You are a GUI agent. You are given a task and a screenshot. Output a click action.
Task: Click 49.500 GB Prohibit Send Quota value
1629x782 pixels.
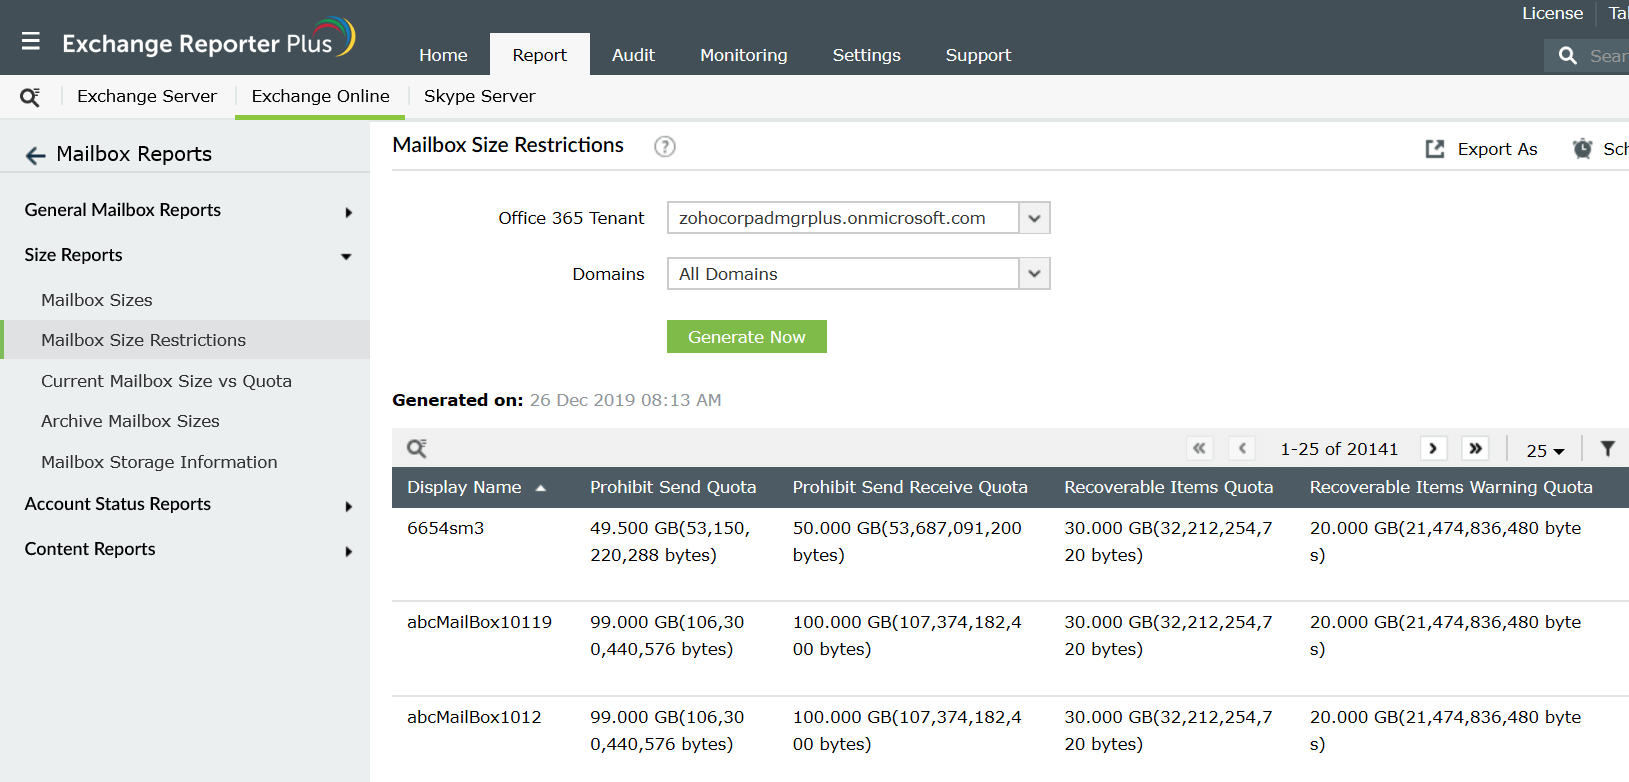tap(670, 541)
